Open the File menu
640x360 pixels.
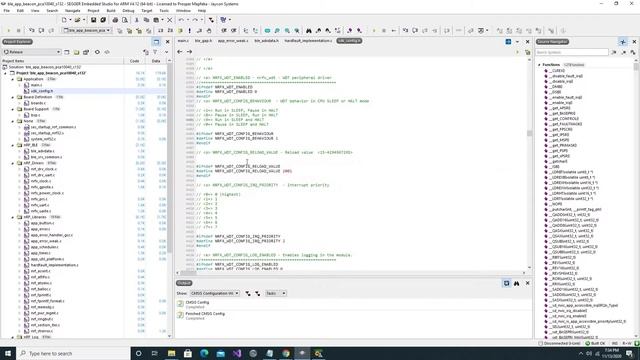[x=7, y=11]
